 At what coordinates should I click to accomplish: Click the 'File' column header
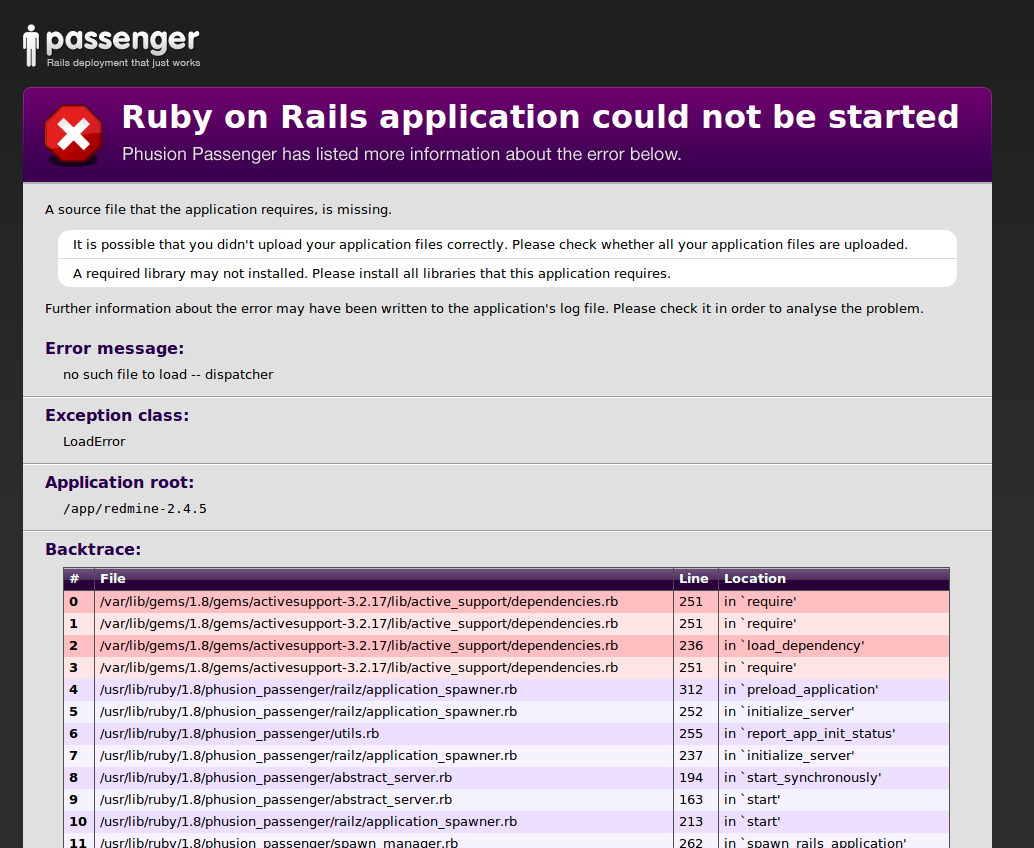(x=113, y=578)
